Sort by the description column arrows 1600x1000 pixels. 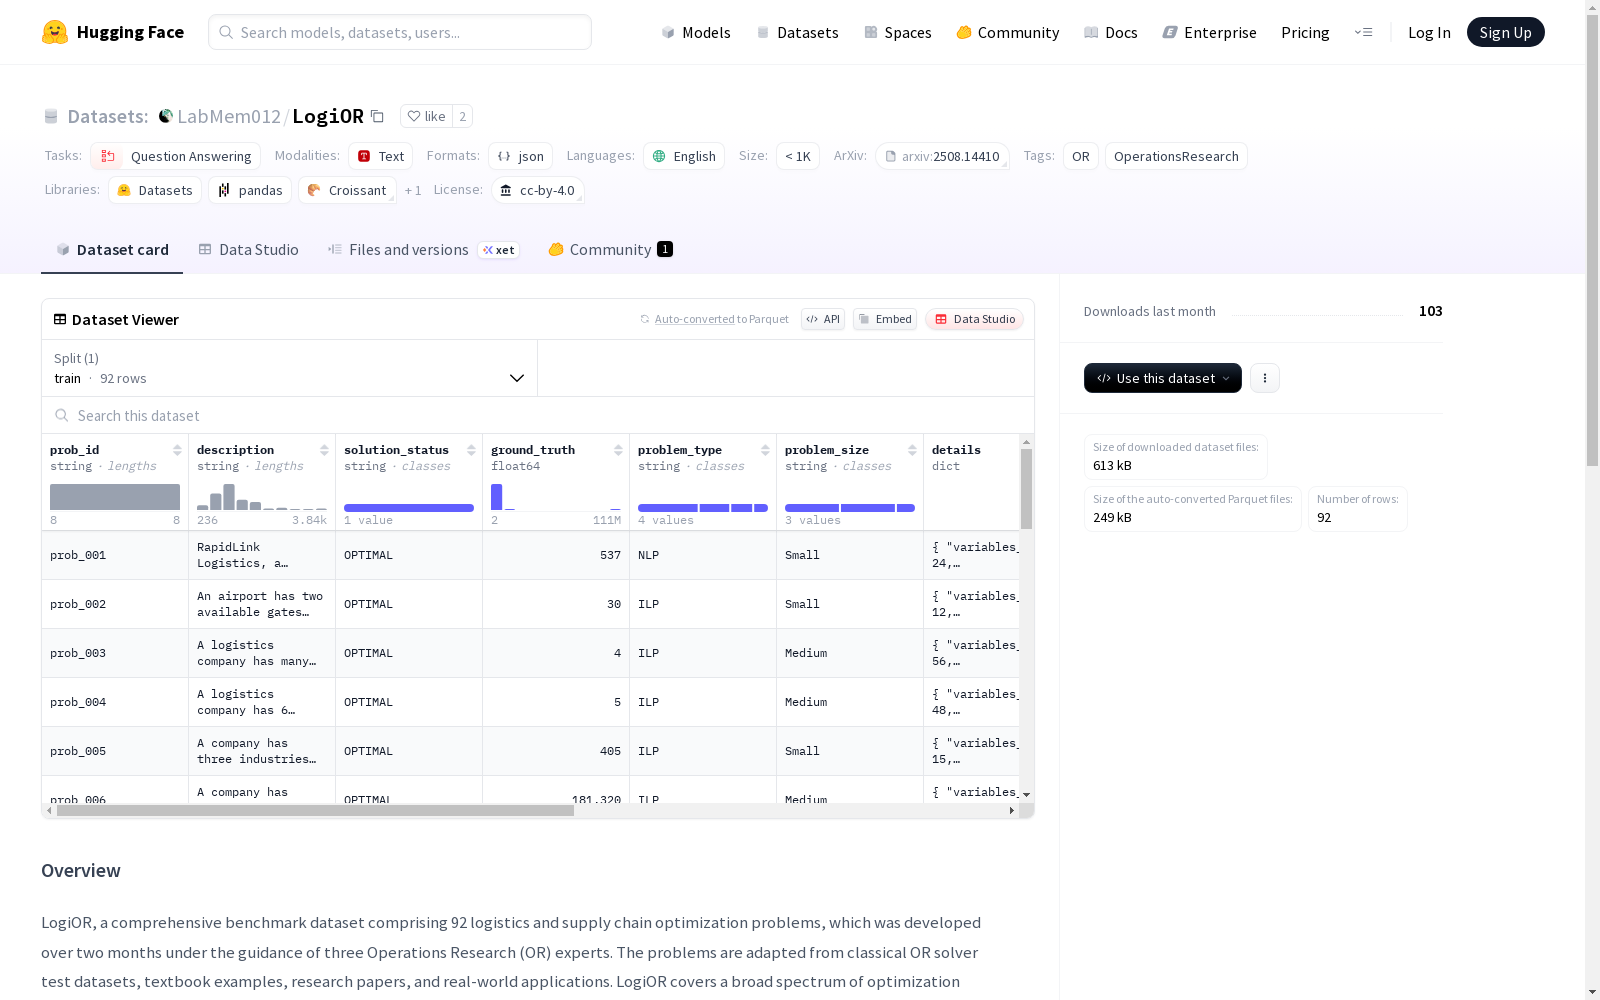point(324,450)
